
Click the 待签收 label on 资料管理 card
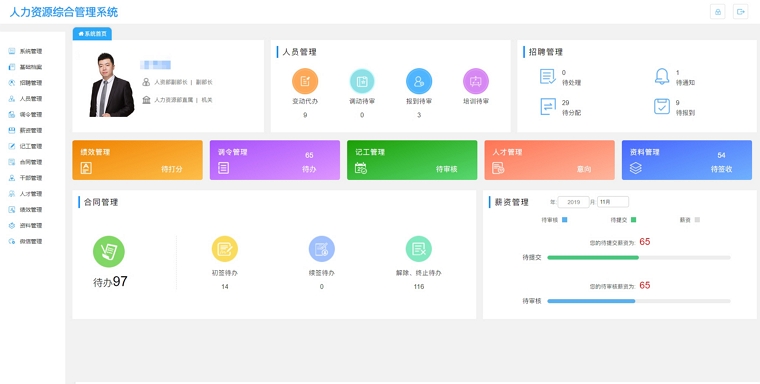click(x=721, y=169)
